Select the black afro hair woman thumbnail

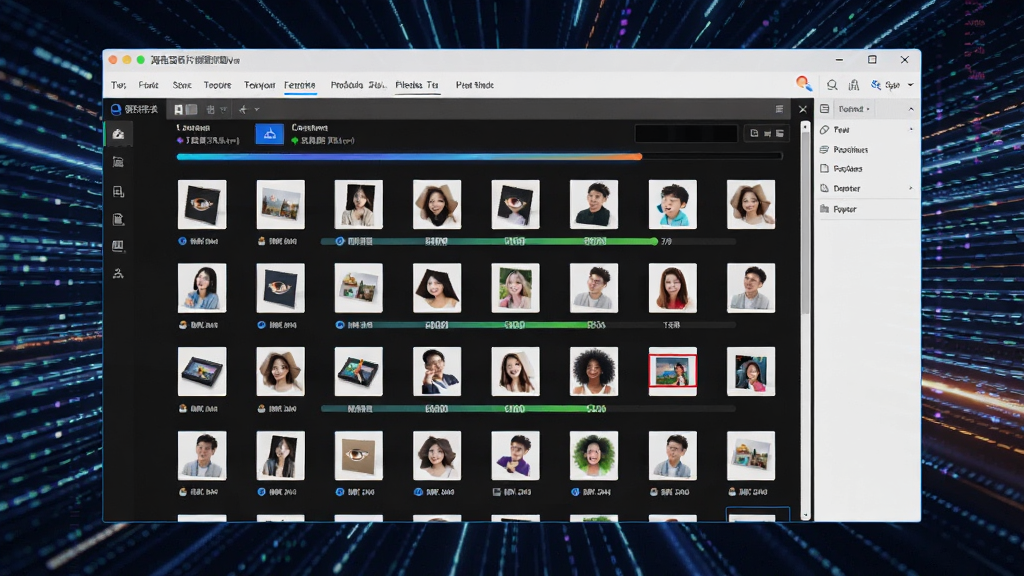tap(594, 372)
